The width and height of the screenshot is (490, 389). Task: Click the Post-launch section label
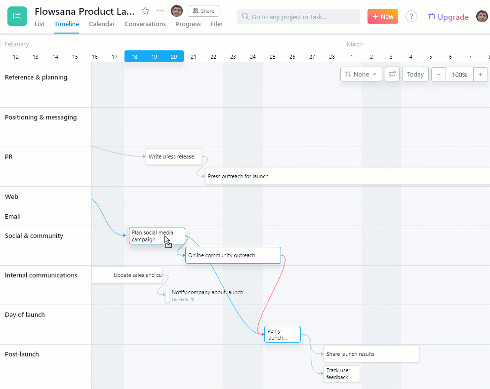(x=22, y=354)
